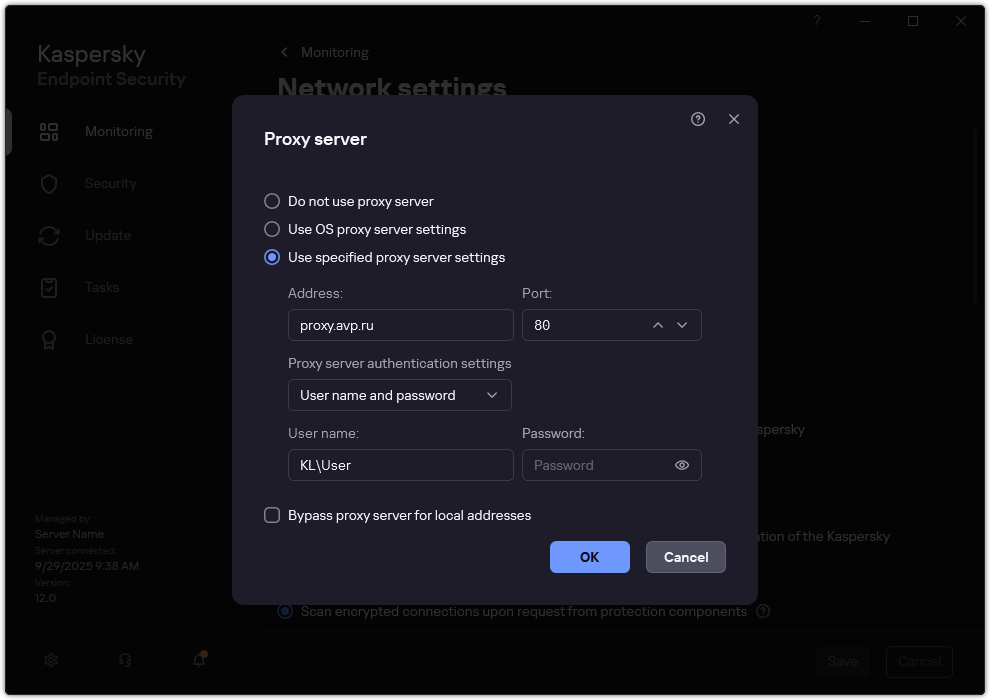Screen dimensions: 990x700
Task: Click the Address input field
Action: [x=400, y=325]
